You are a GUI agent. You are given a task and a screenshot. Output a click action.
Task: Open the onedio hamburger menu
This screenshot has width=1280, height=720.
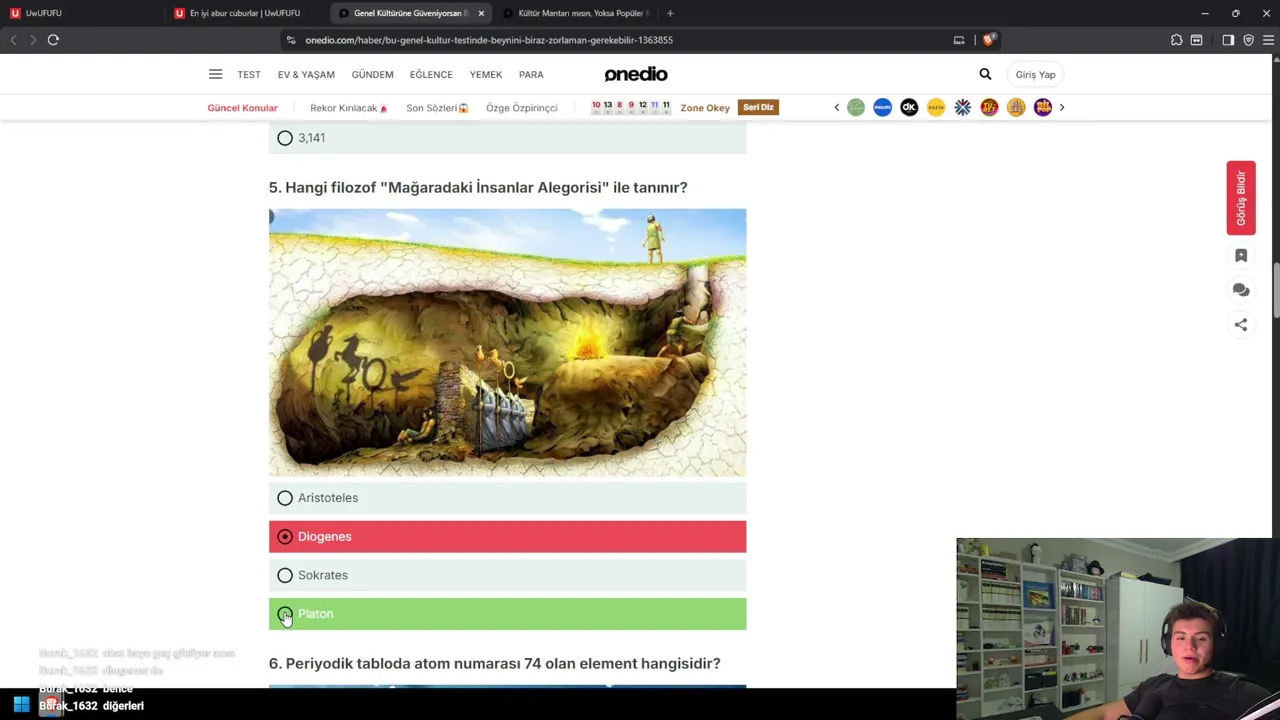(x=215, y=74)
